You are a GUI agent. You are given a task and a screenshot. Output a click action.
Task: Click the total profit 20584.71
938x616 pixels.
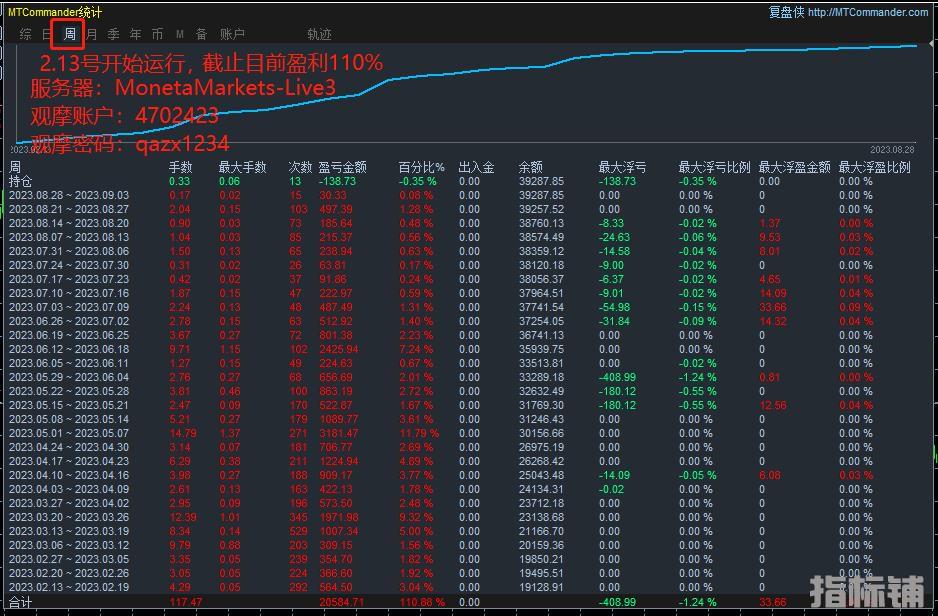click(x=342, y=602)
